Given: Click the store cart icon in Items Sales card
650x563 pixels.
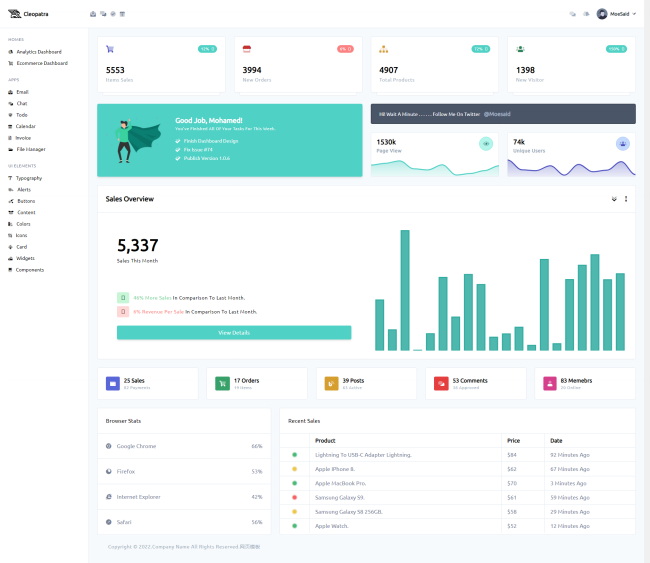Looking at the screenshot, I should coord(110,48).
